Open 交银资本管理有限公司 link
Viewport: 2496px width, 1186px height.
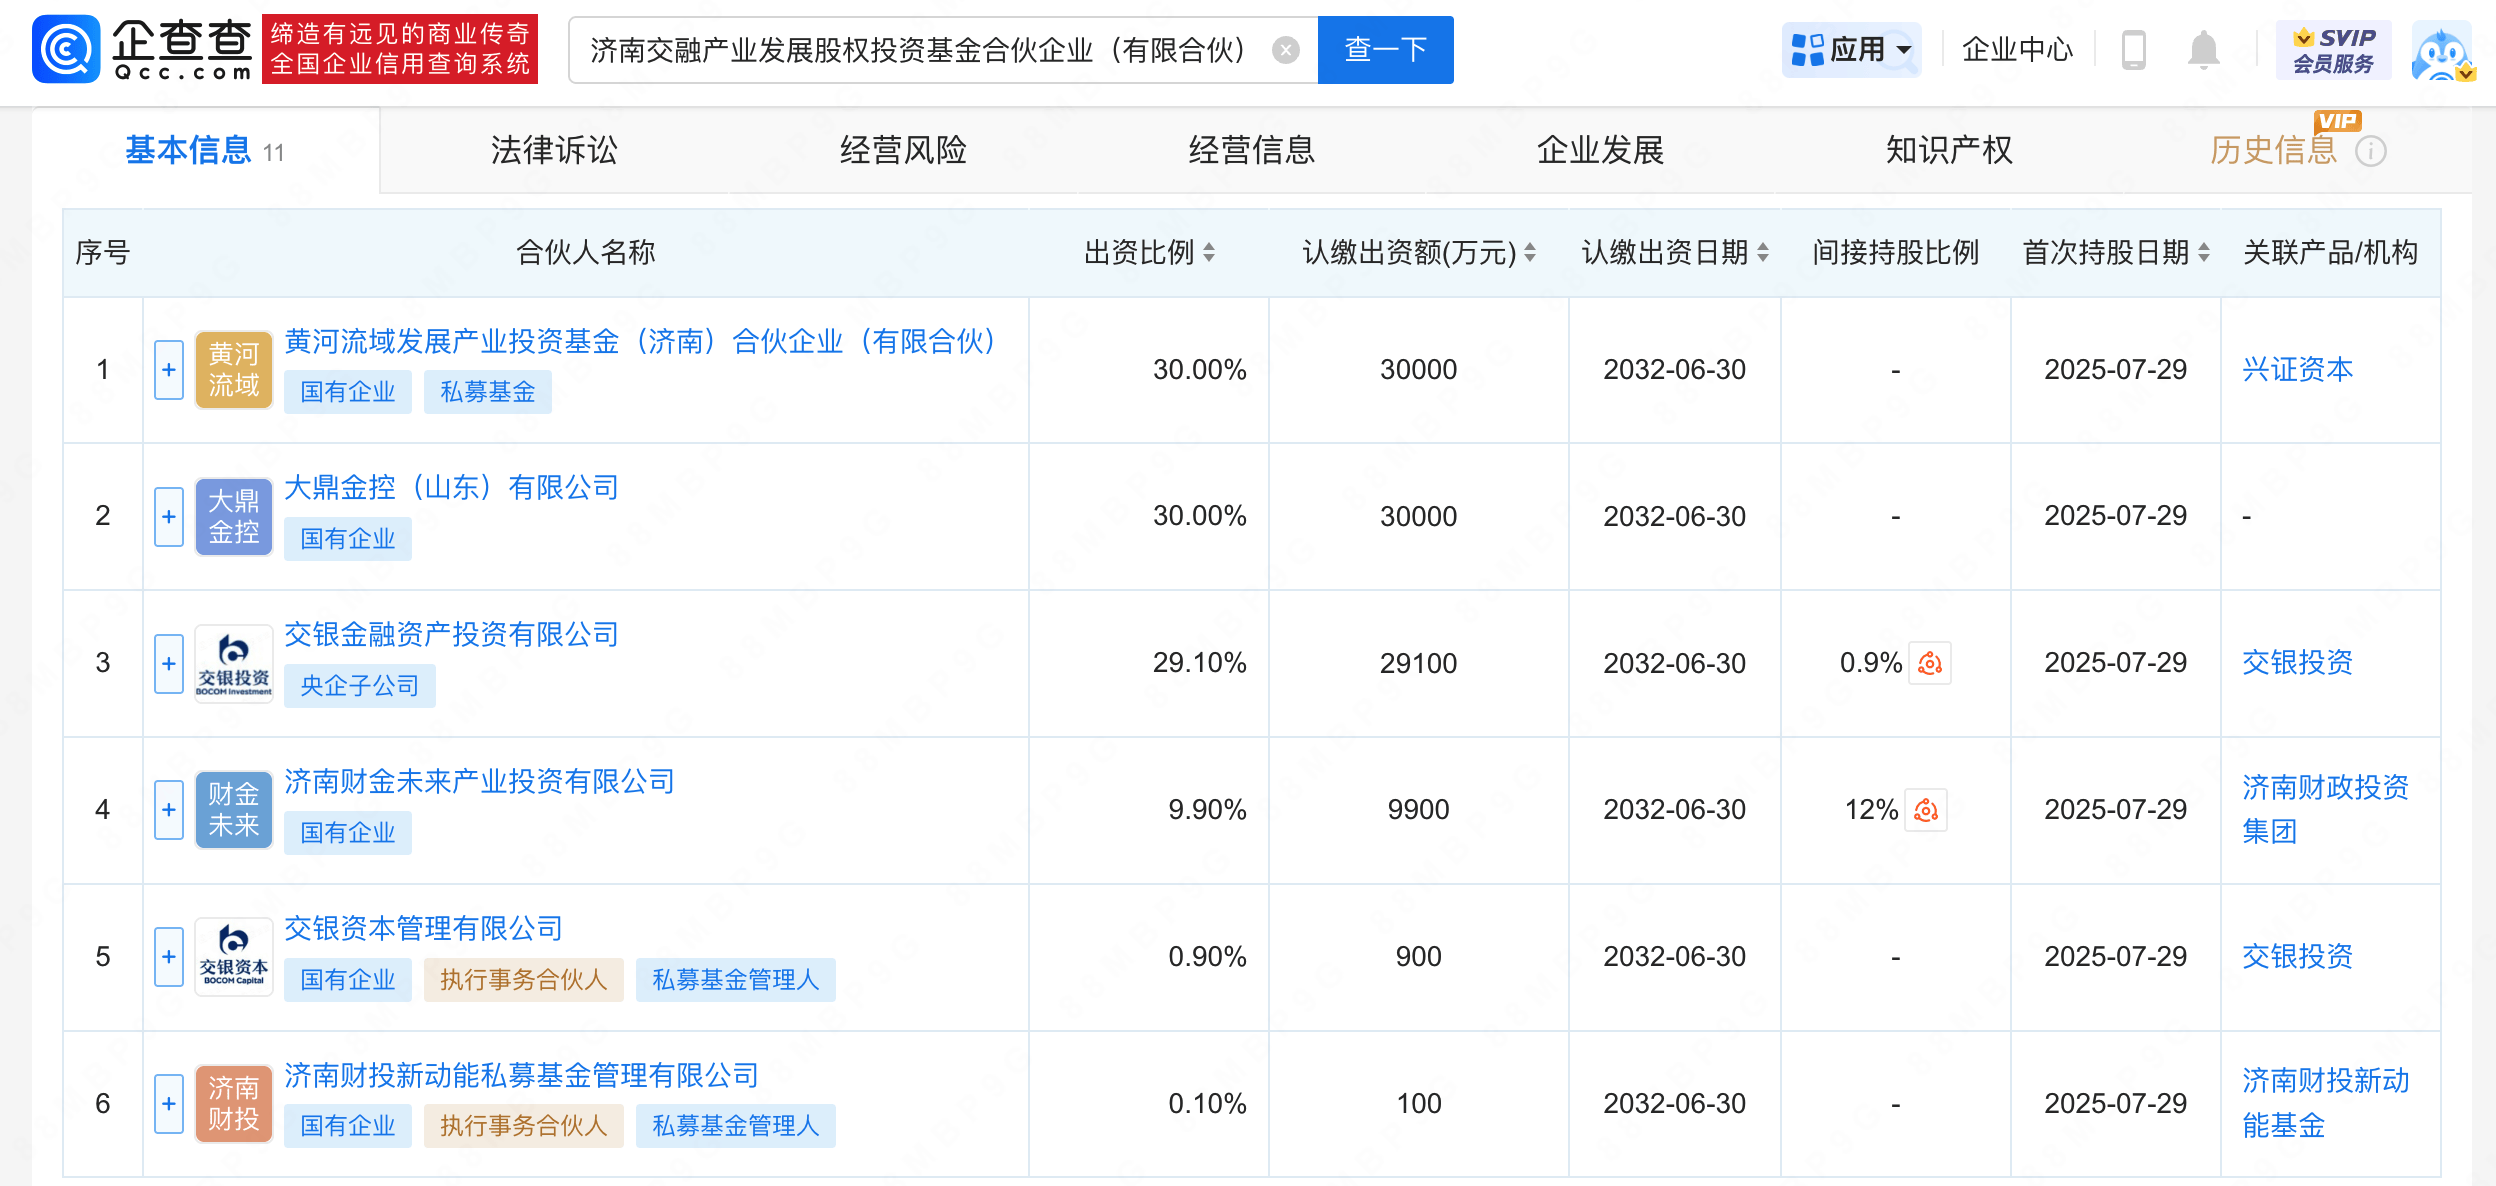coord(423,929)
